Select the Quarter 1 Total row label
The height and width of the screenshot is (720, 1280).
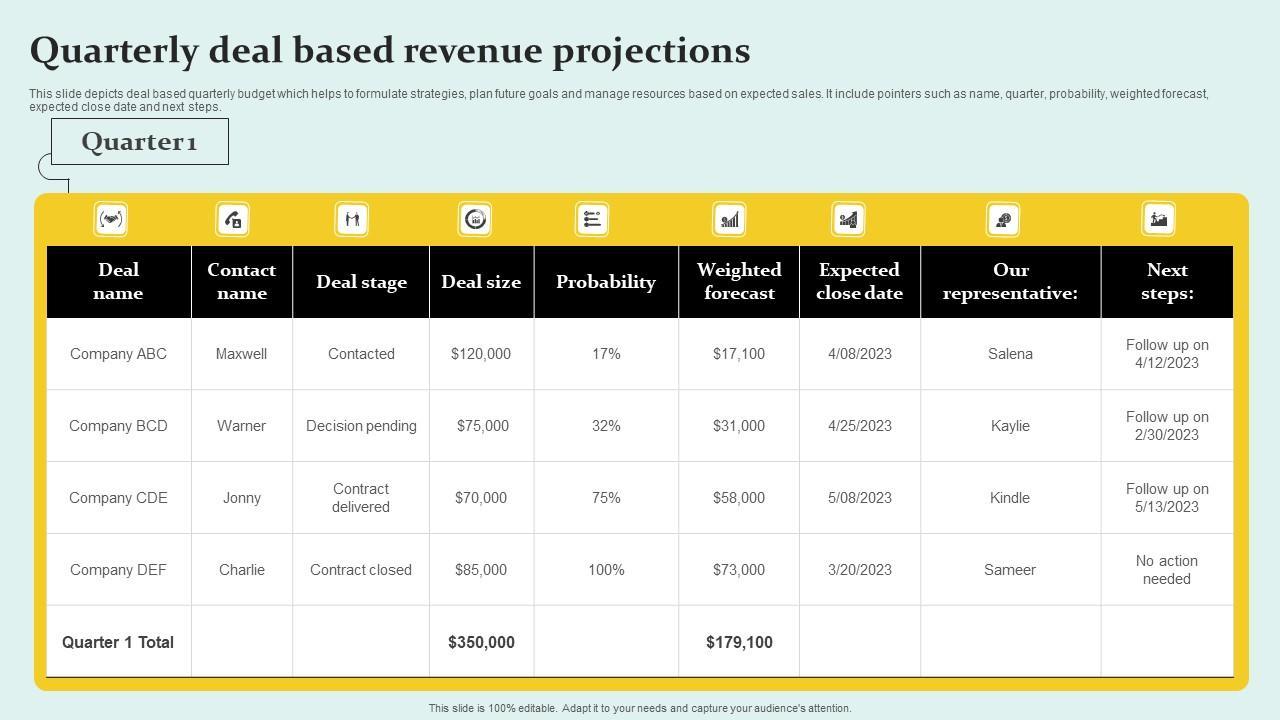coord(118,642)
